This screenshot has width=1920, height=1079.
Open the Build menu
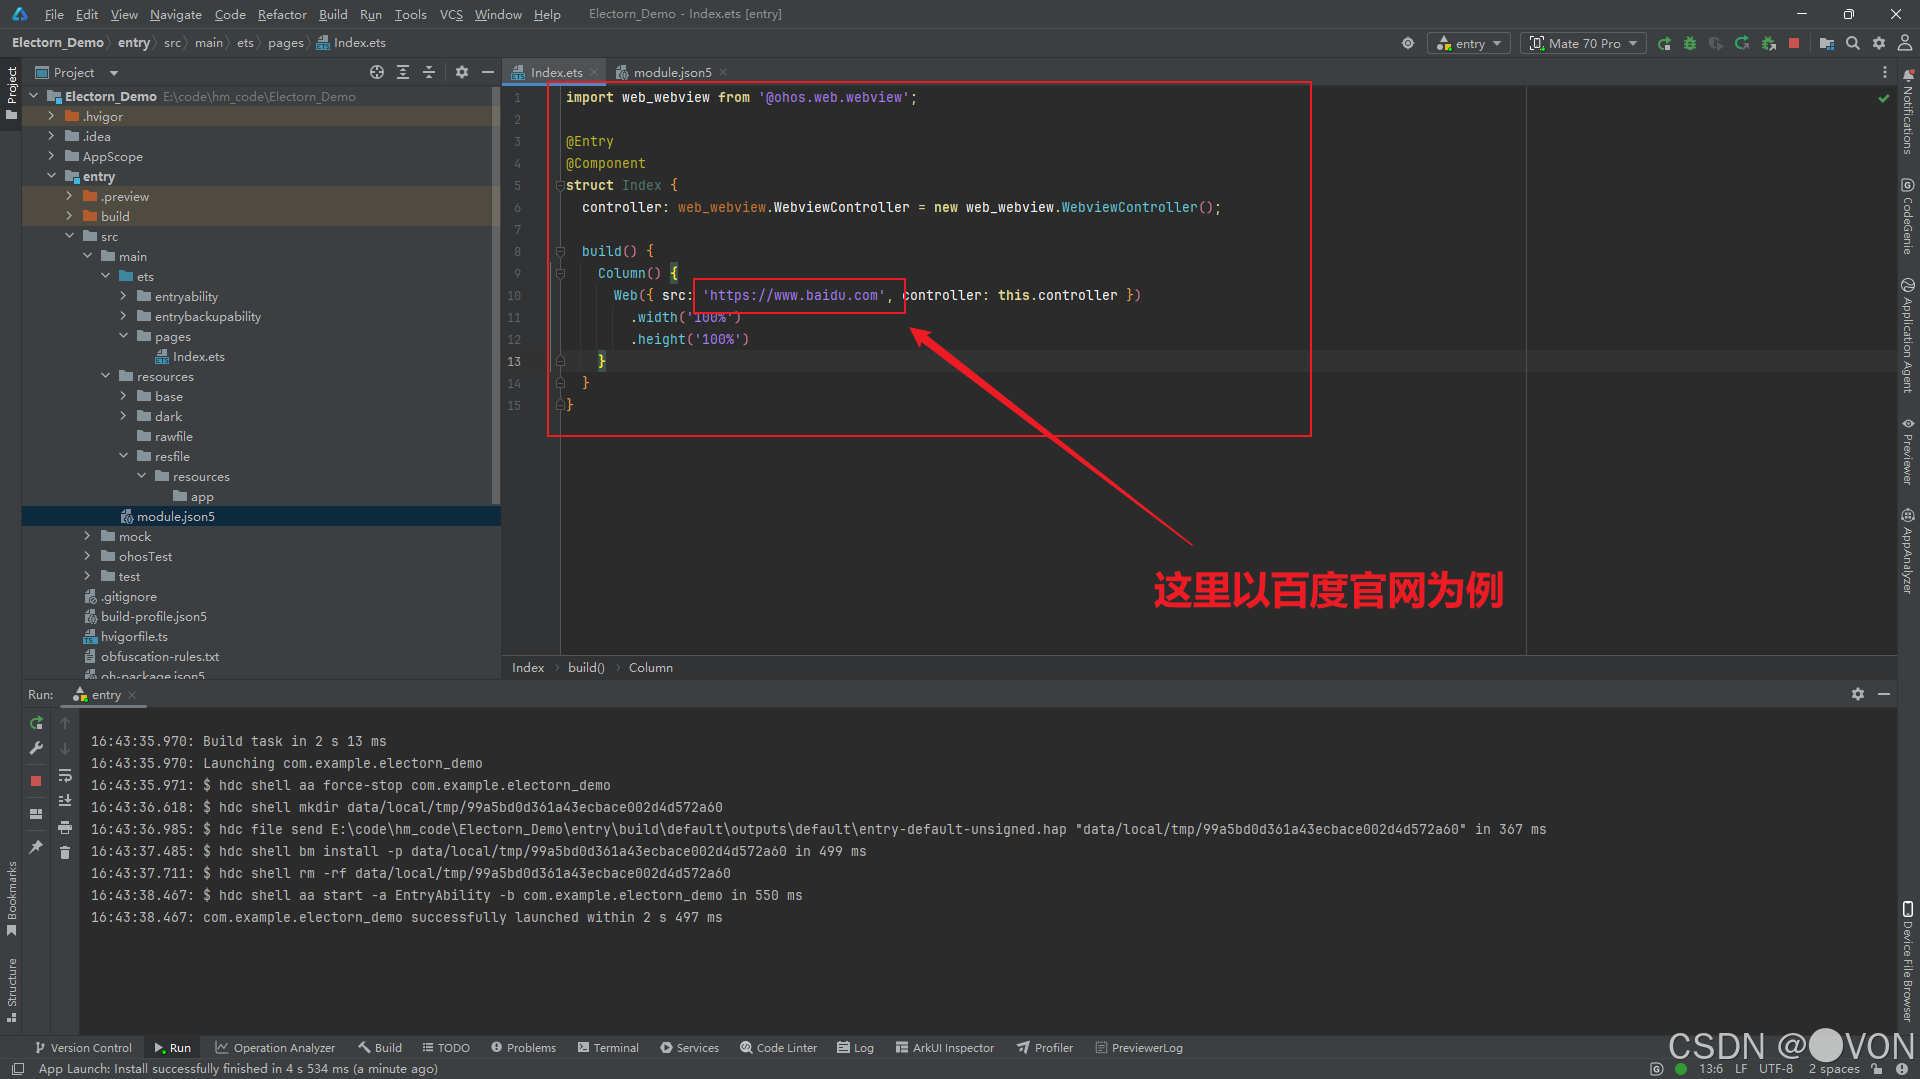pos(333,14)
